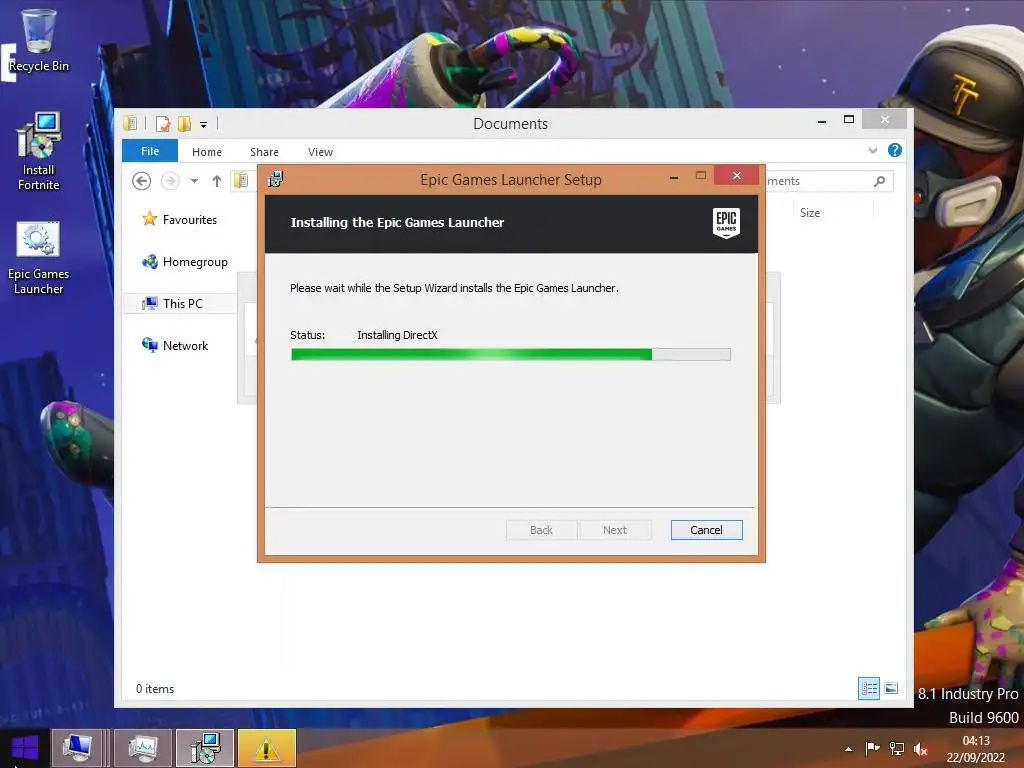Switch to Details view in status bar

coord(869,688)
